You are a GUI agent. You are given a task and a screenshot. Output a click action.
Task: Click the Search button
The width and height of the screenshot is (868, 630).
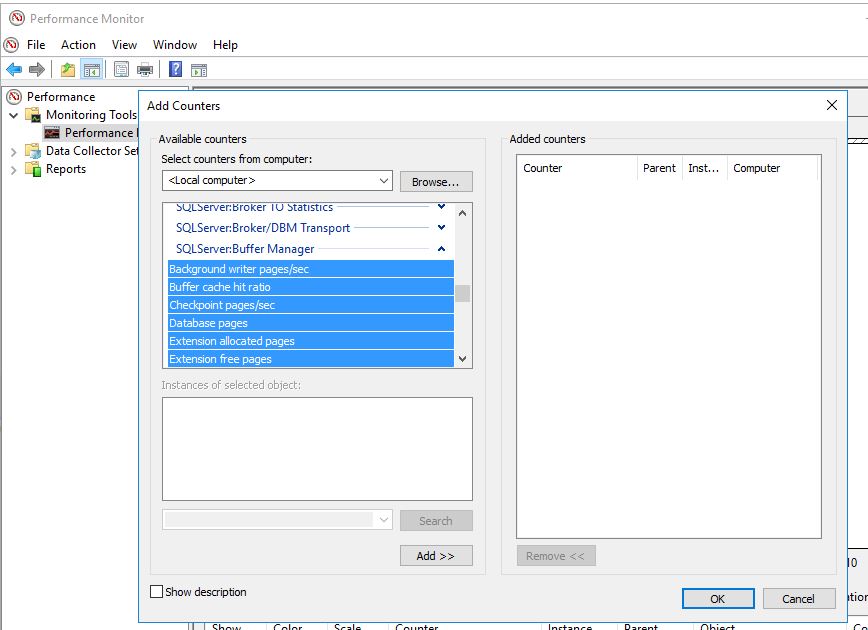[436, 520]
